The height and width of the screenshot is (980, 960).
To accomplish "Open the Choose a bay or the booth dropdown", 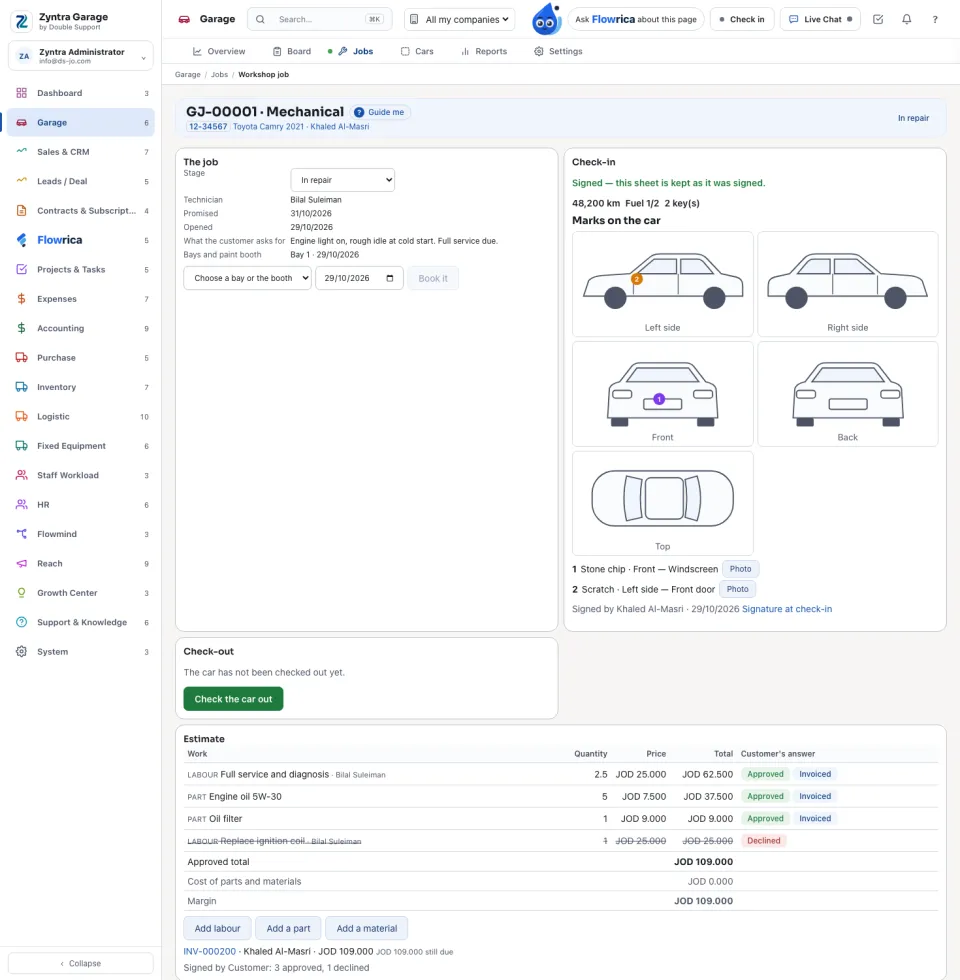I will click(x=248, y=278).
